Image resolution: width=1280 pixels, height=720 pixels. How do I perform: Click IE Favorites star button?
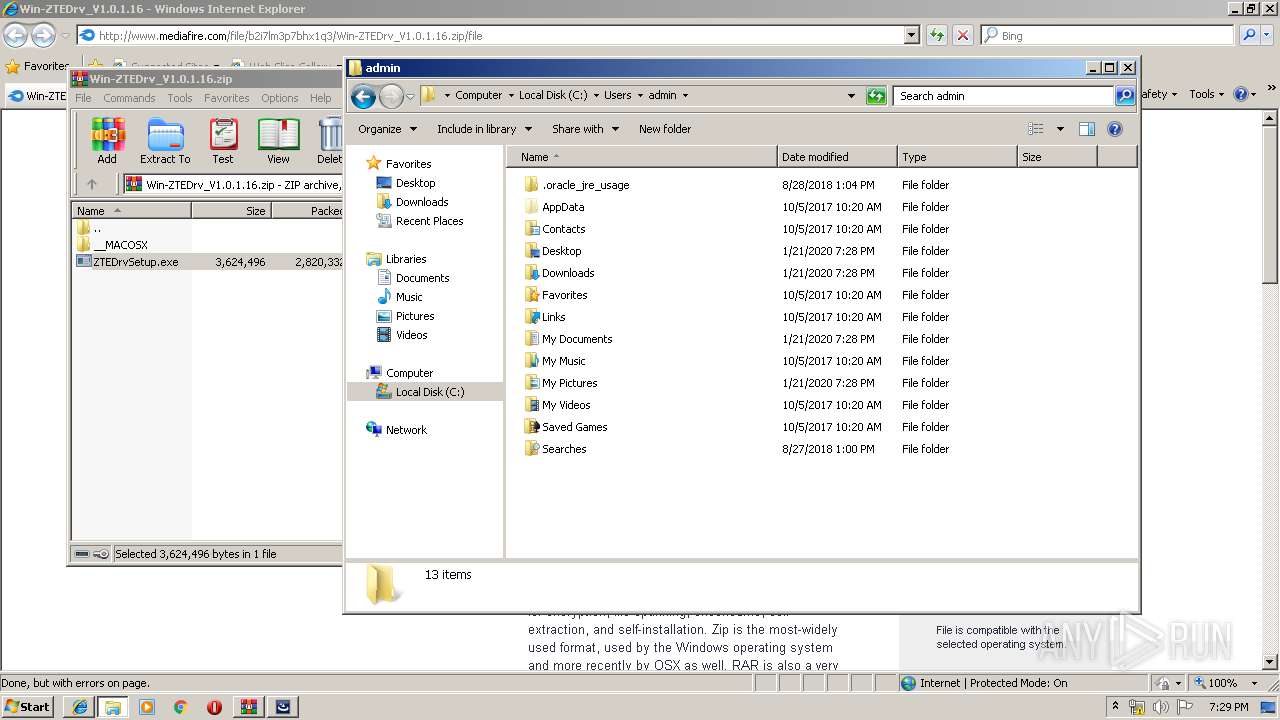37,66
